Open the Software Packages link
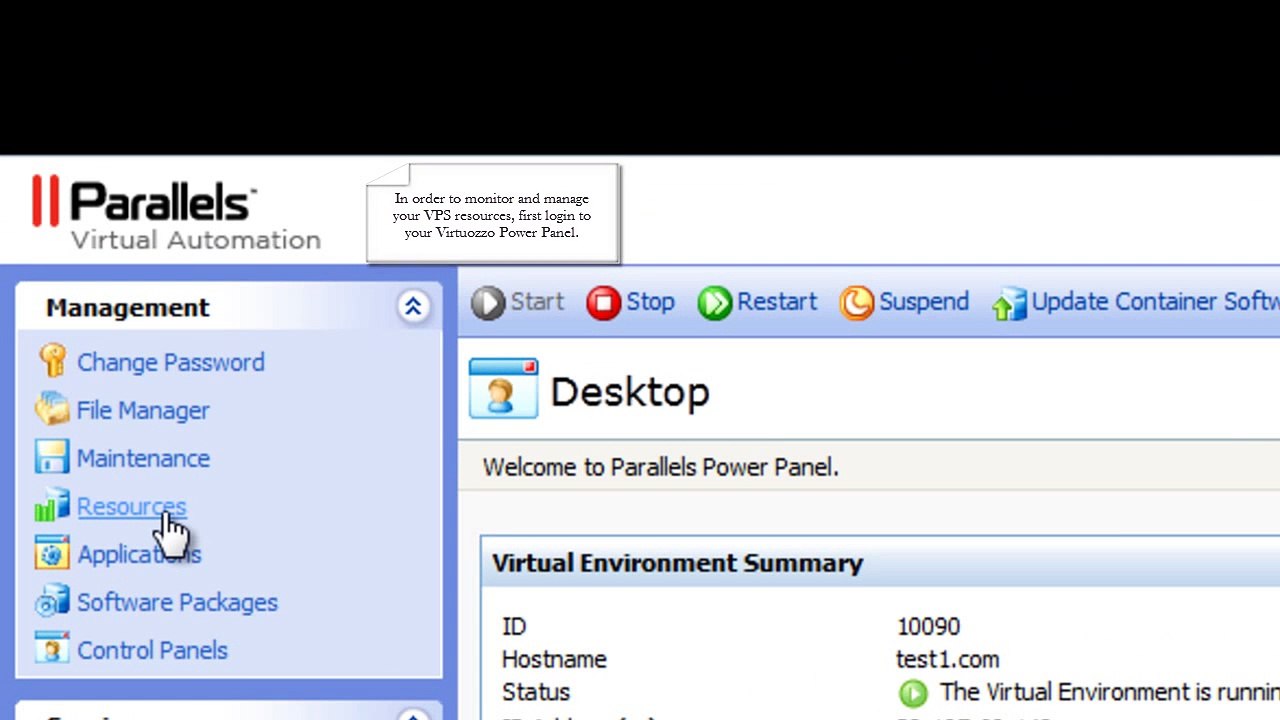The height and width of the screenshot is (720, 1280). 177,602
